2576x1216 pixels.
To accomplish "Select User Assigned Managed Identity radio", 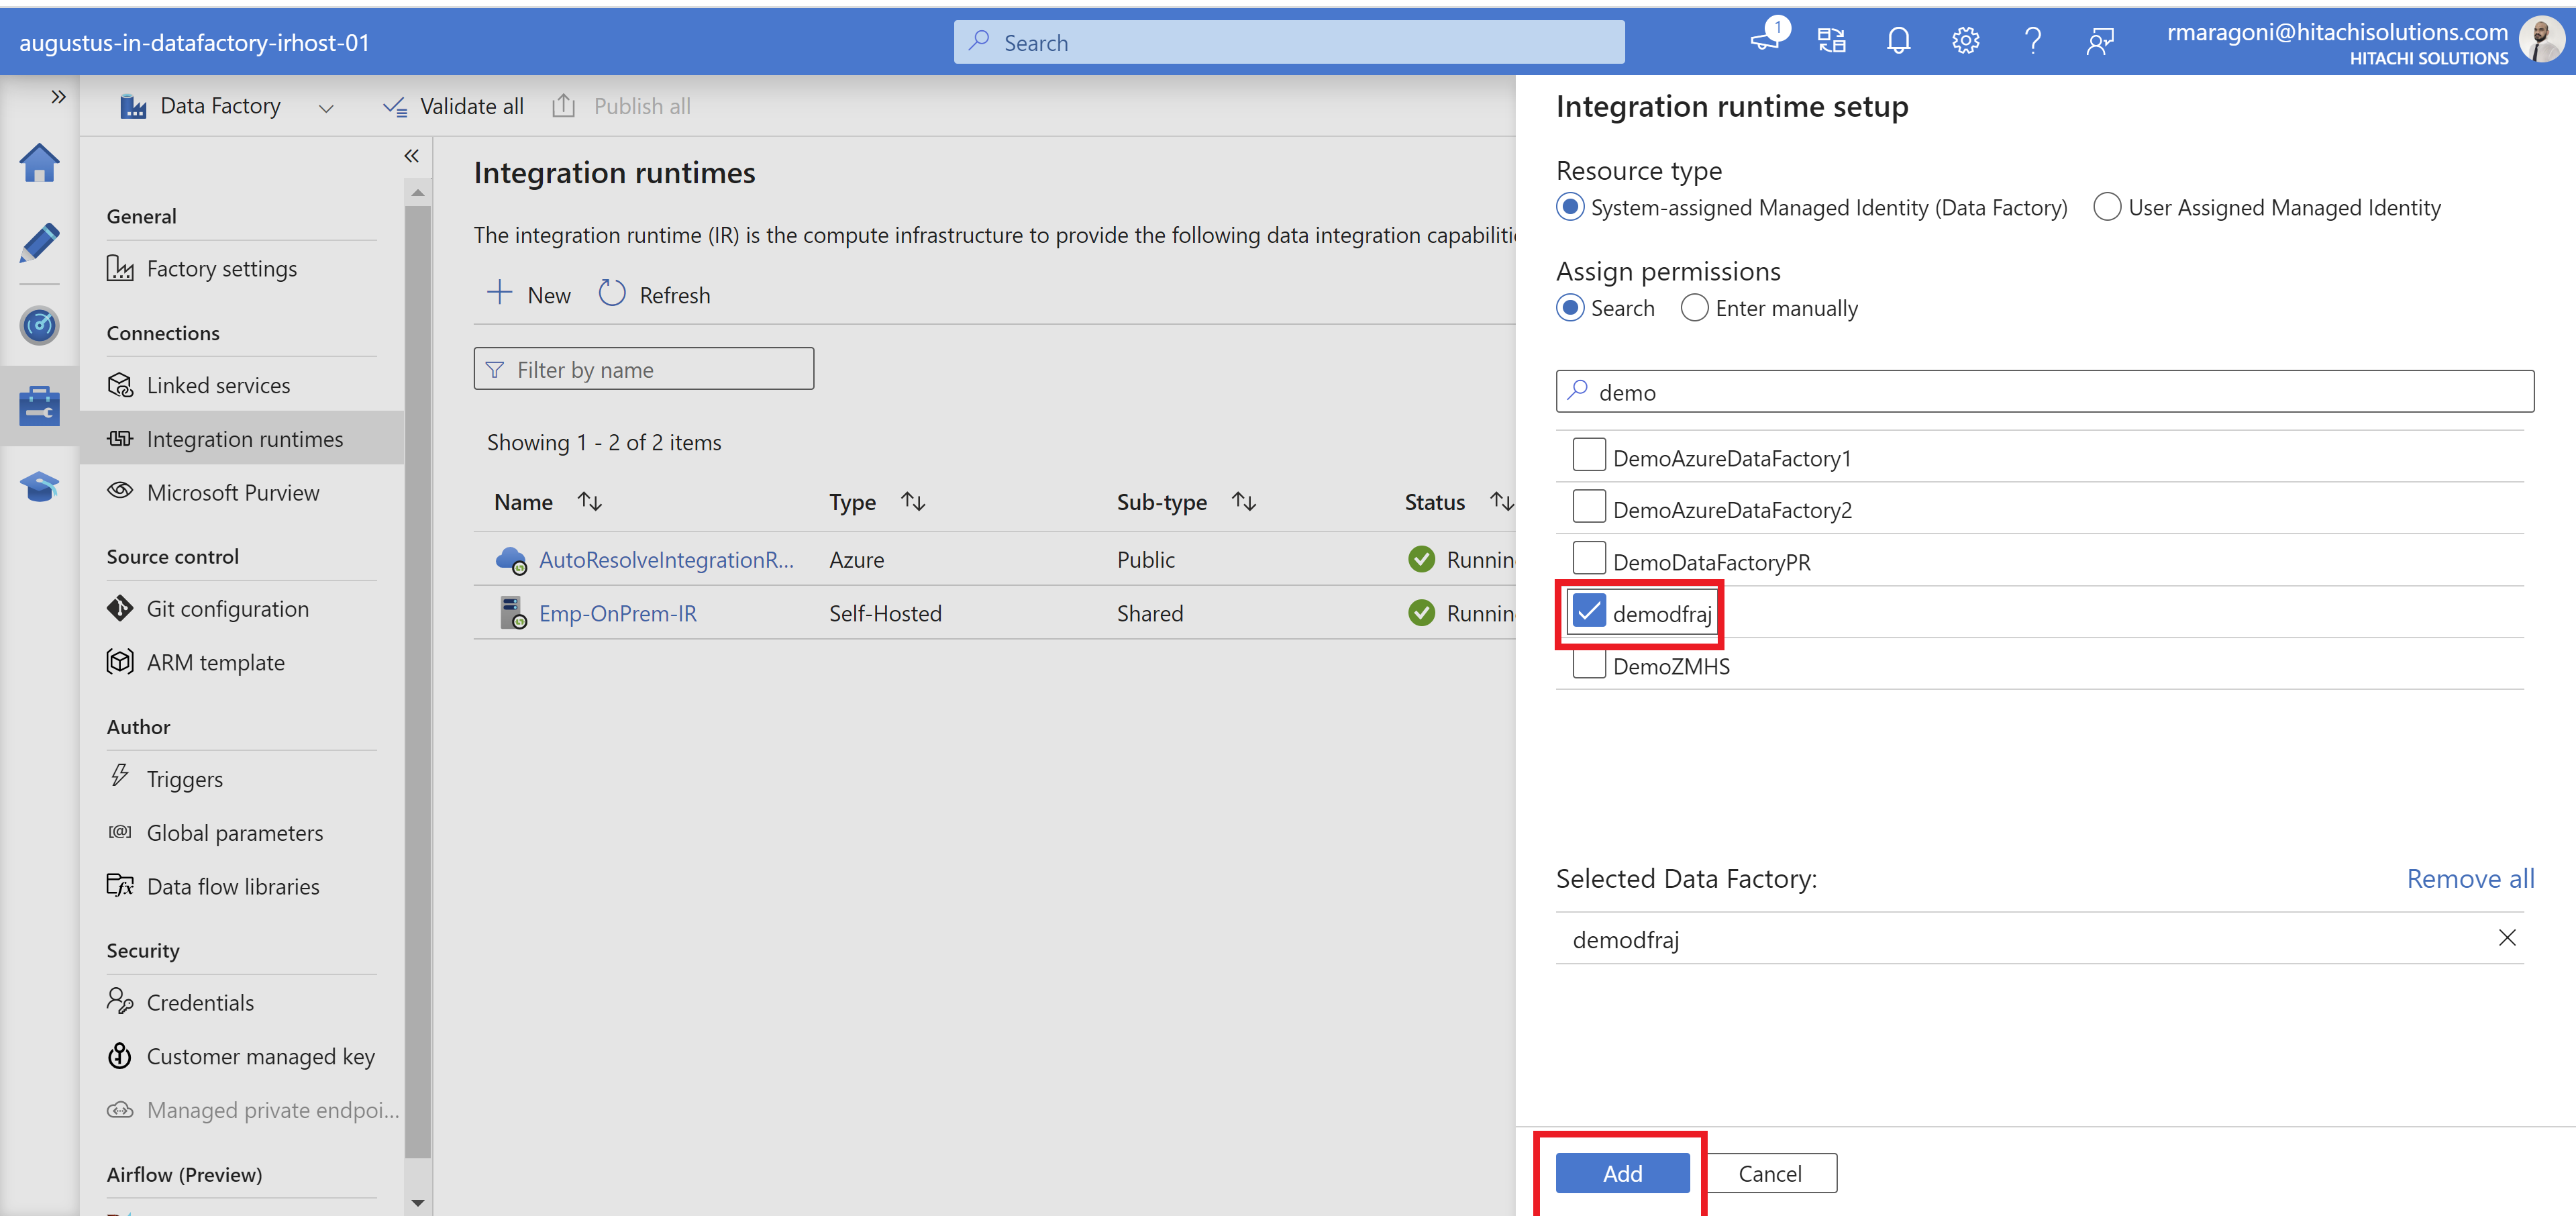I will click(x=2107, y=207).
